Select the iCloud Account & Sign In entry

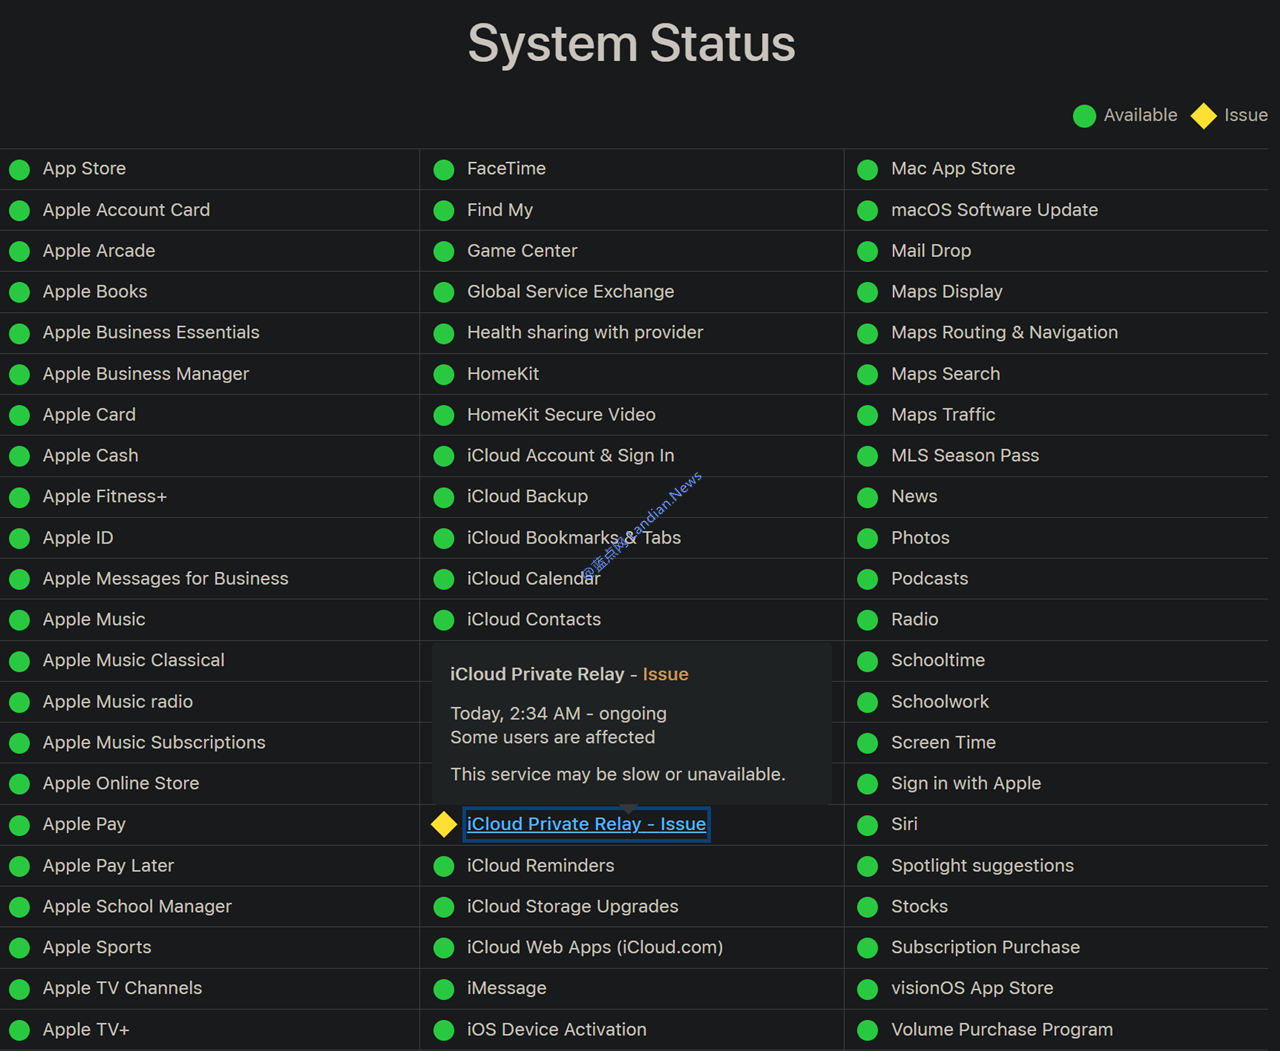570,456
